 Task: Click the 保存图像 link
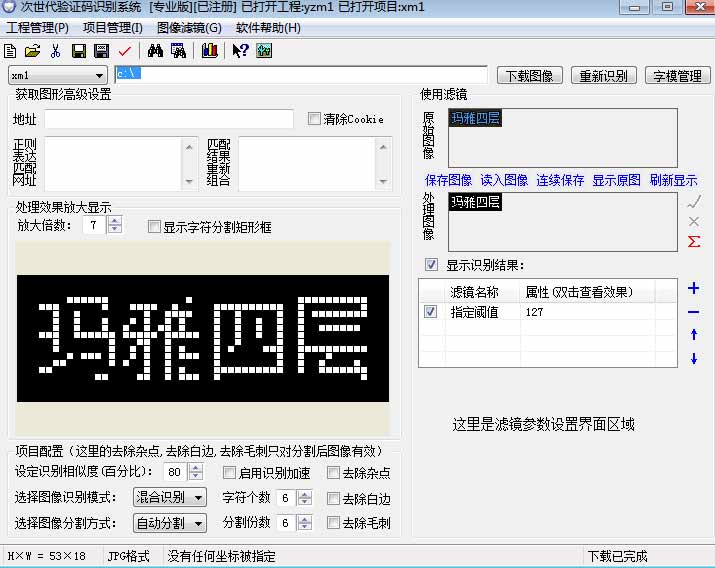[448, 181]
